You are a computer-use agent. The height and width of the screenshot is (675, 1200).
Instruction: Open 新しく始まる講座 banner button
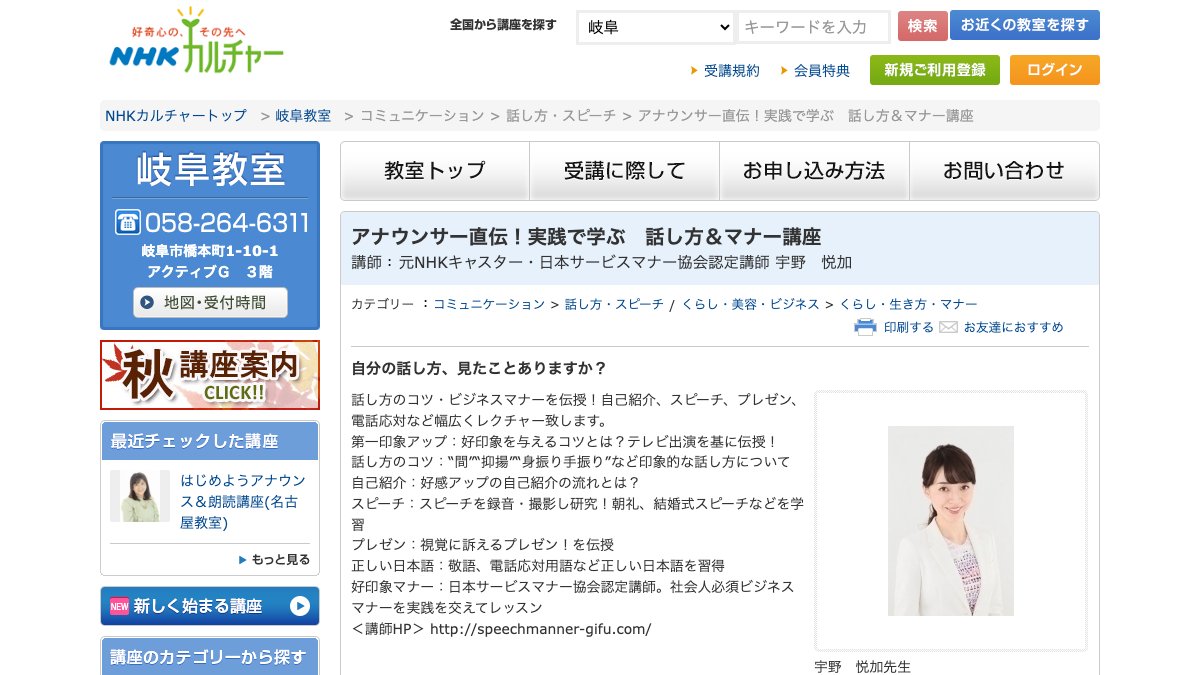point(210,606)
